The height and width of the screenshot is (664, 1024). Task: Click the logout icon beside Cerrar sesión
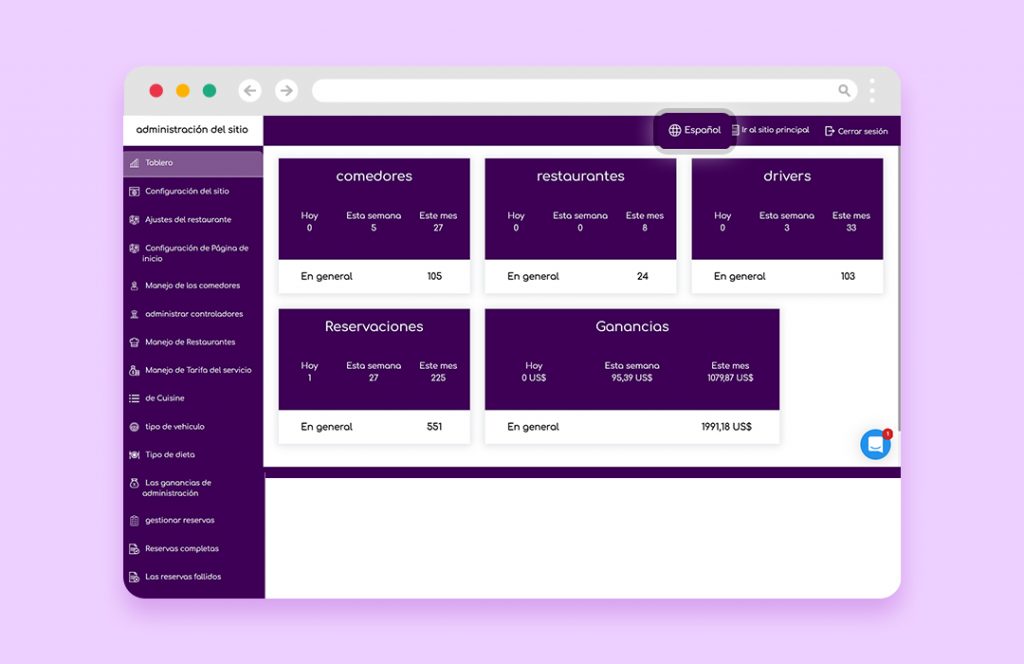pos(829,131)
